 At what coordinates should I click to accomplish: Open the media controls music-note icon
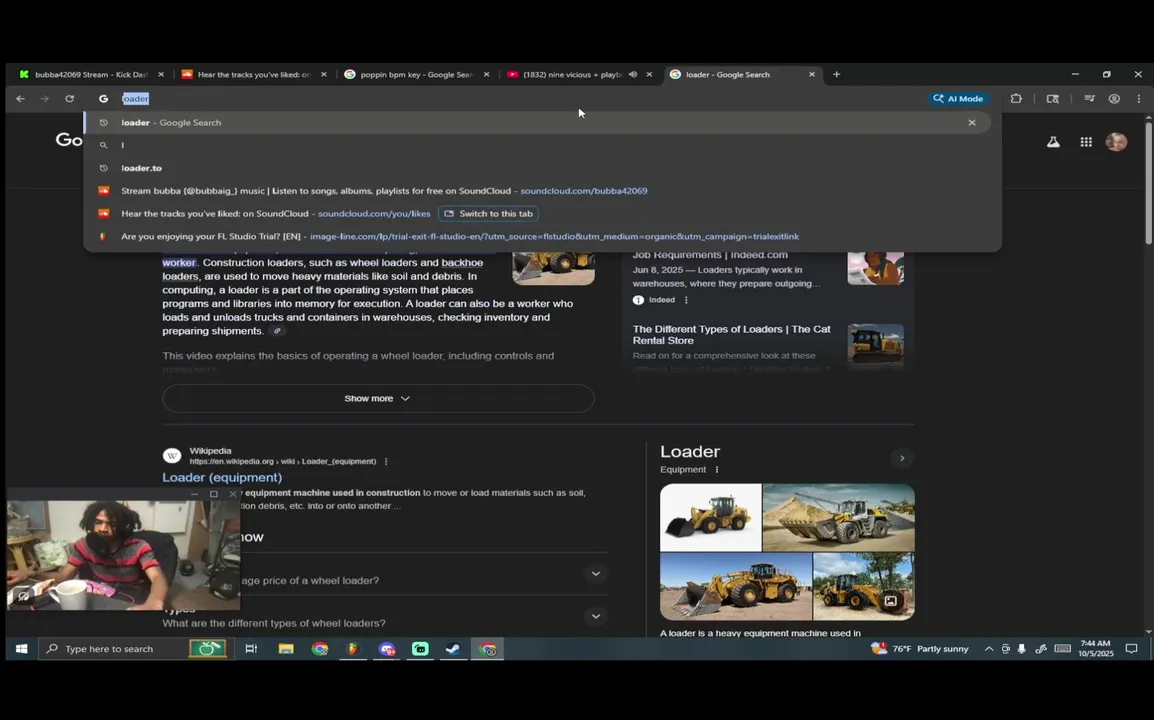pyautogui.click(x=1089, y=99)
